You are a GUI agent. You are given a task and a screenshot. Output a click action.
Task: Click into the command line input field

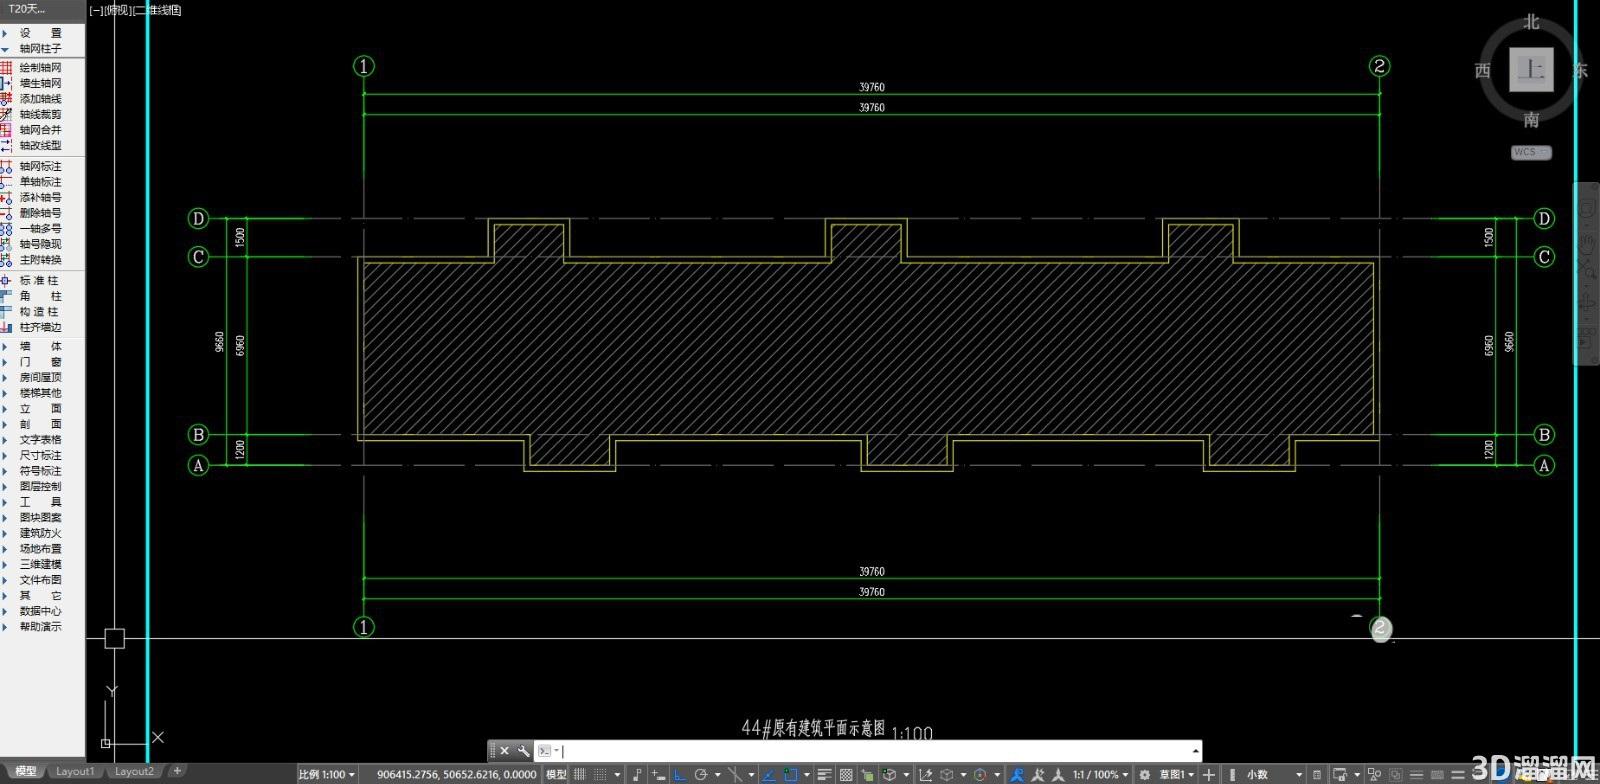pyautogui.click(x=875, y=751)
